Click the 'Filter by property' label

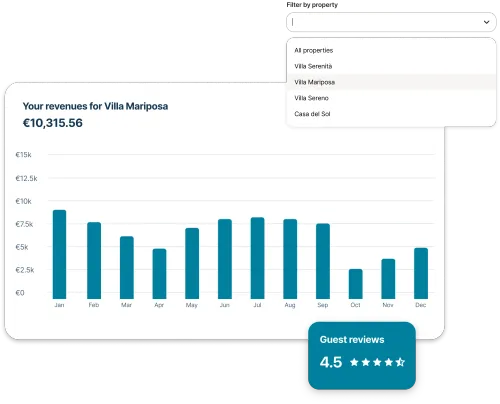(x=312, y=5)
